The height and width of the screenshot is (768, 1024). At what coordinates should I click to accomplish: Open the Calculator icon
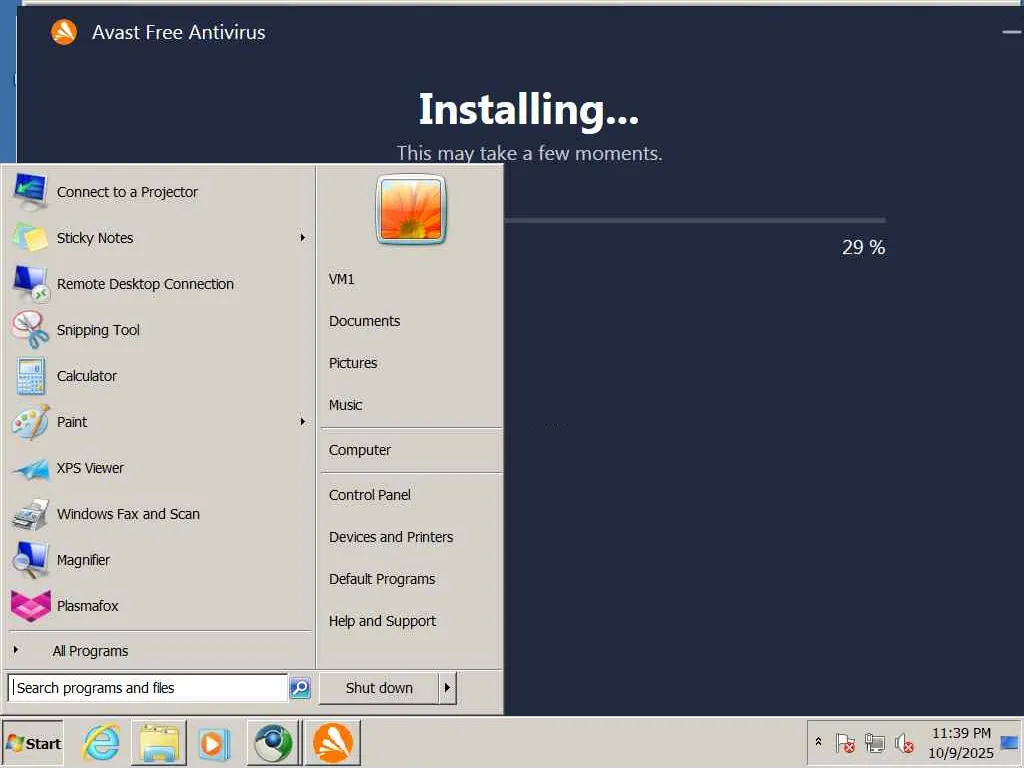click(x=31, y=376)
